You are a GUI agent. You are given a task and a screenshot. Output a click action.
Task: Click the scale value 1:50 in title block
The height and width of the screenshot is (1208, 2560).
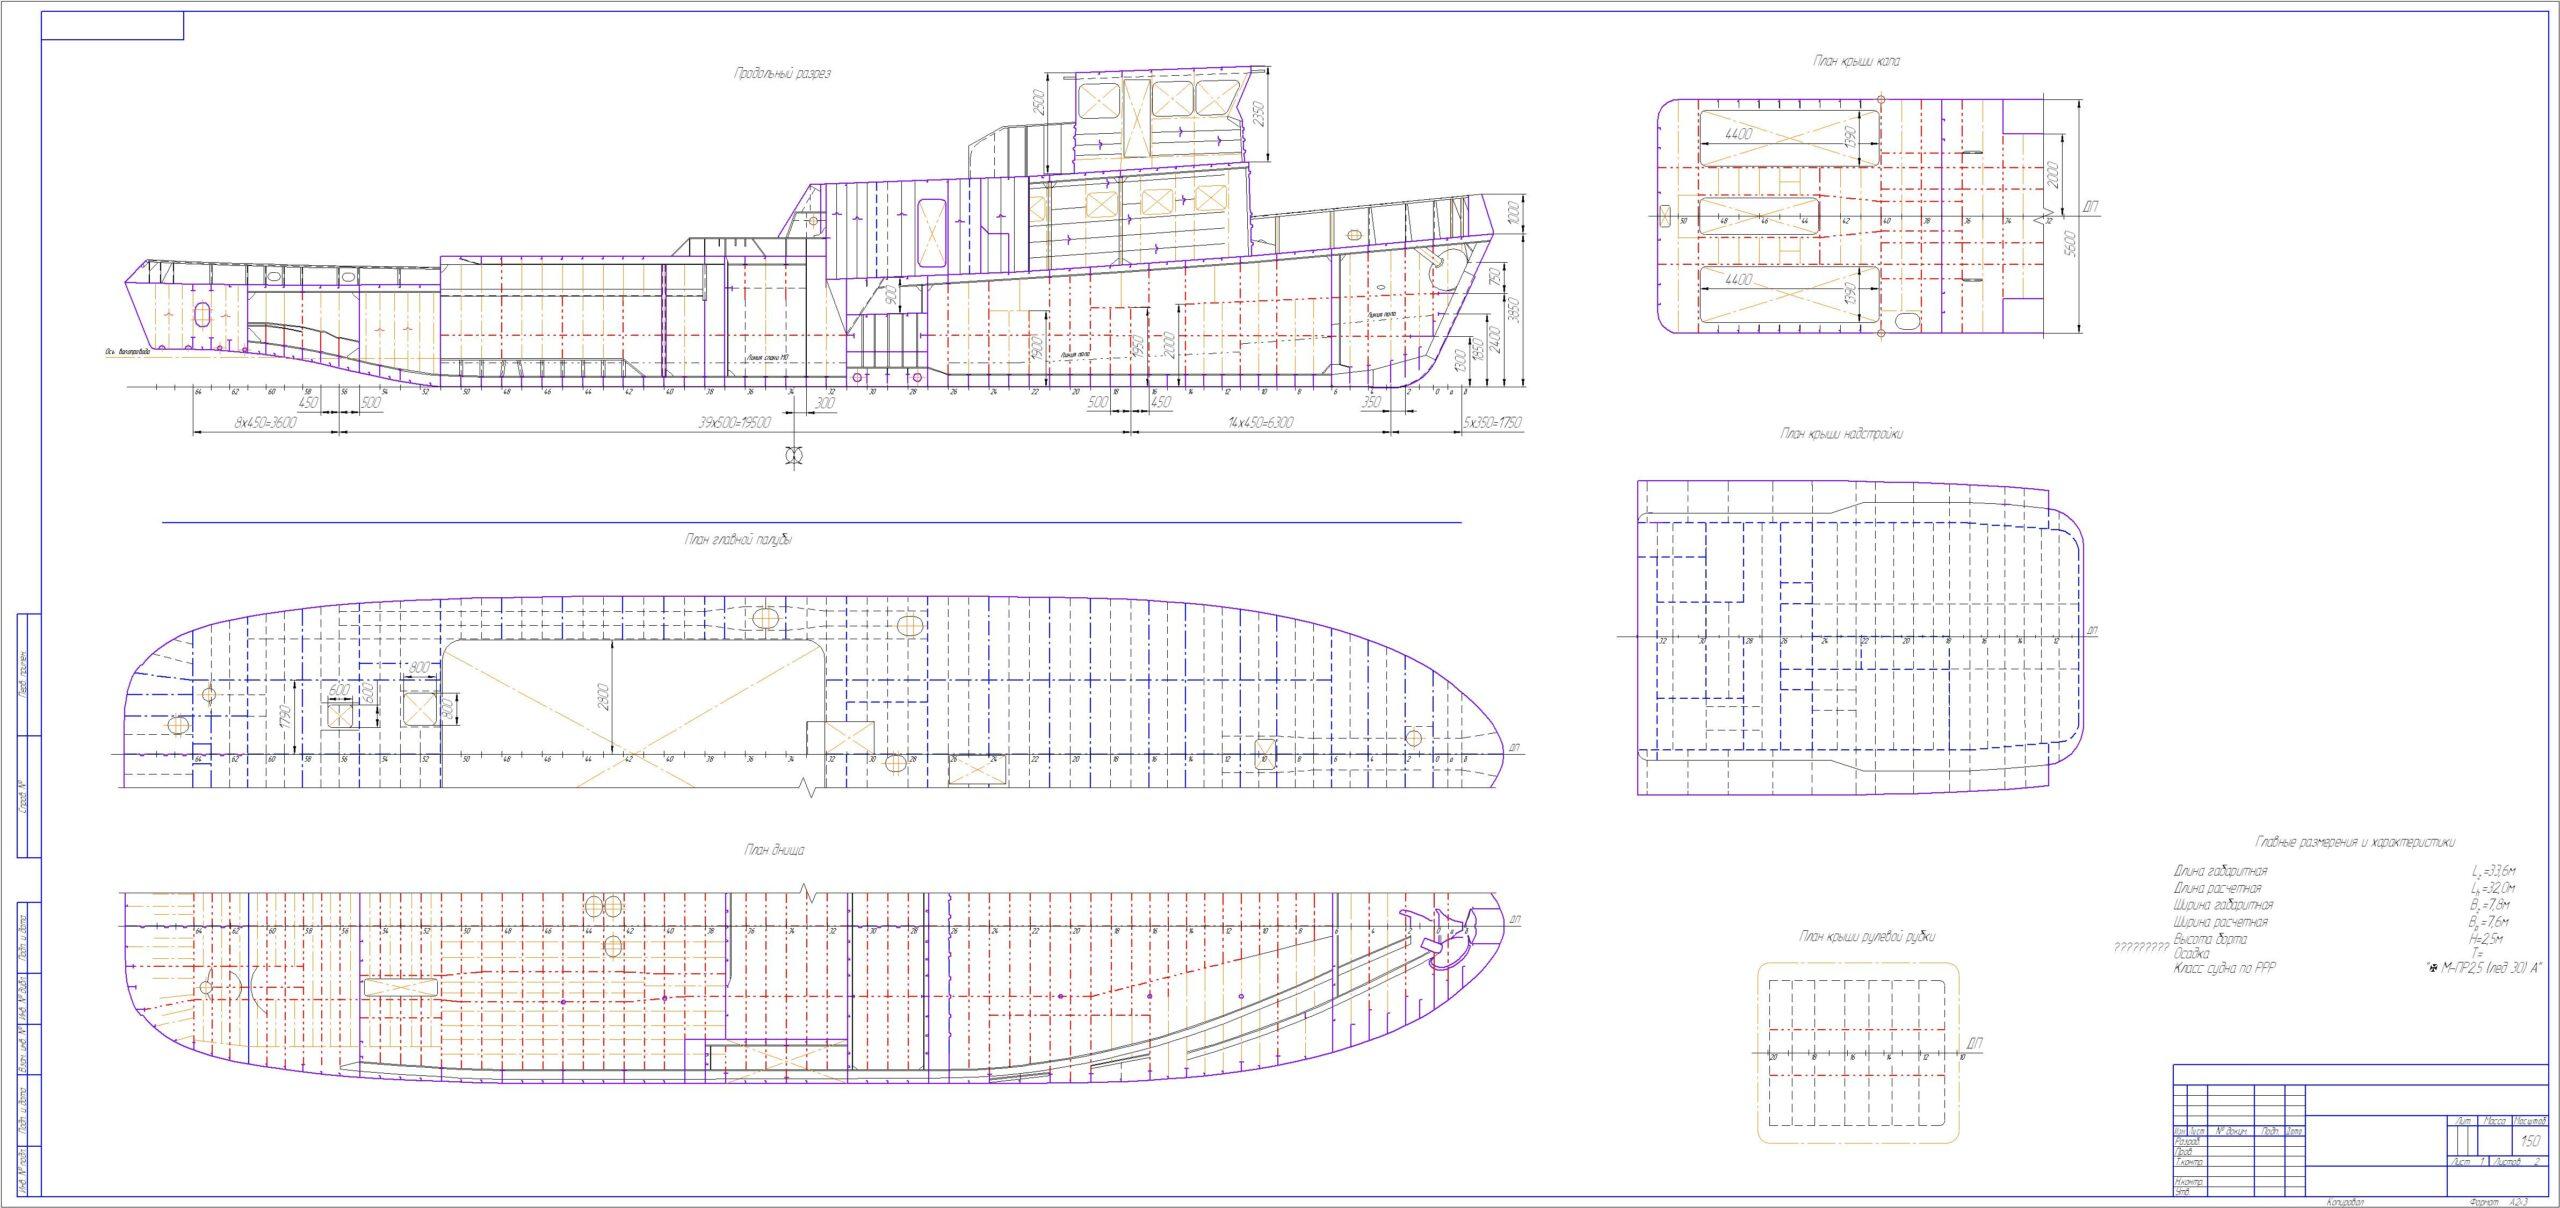(x=2530, y=1141)
